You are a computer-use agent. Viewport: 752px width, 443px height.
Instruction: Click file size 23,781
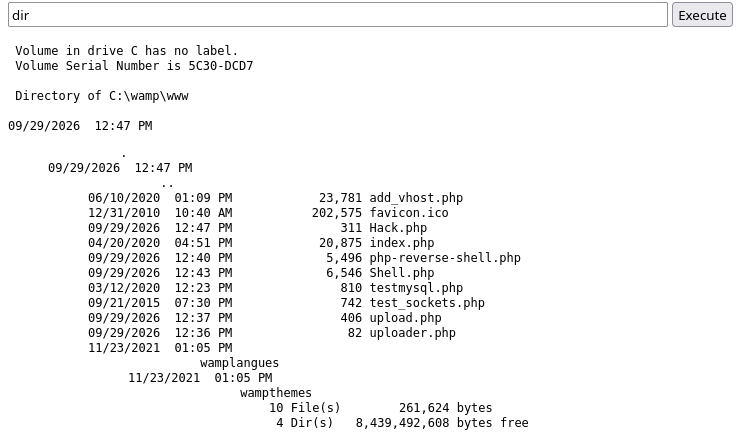341,198
